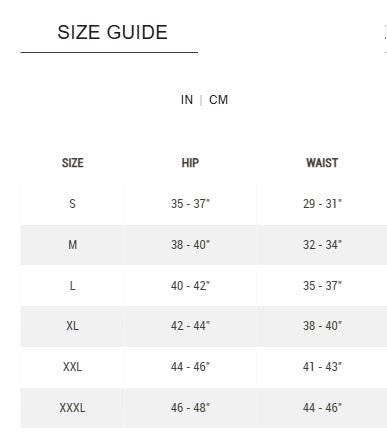Click the WAIST column header

(322, 163)
